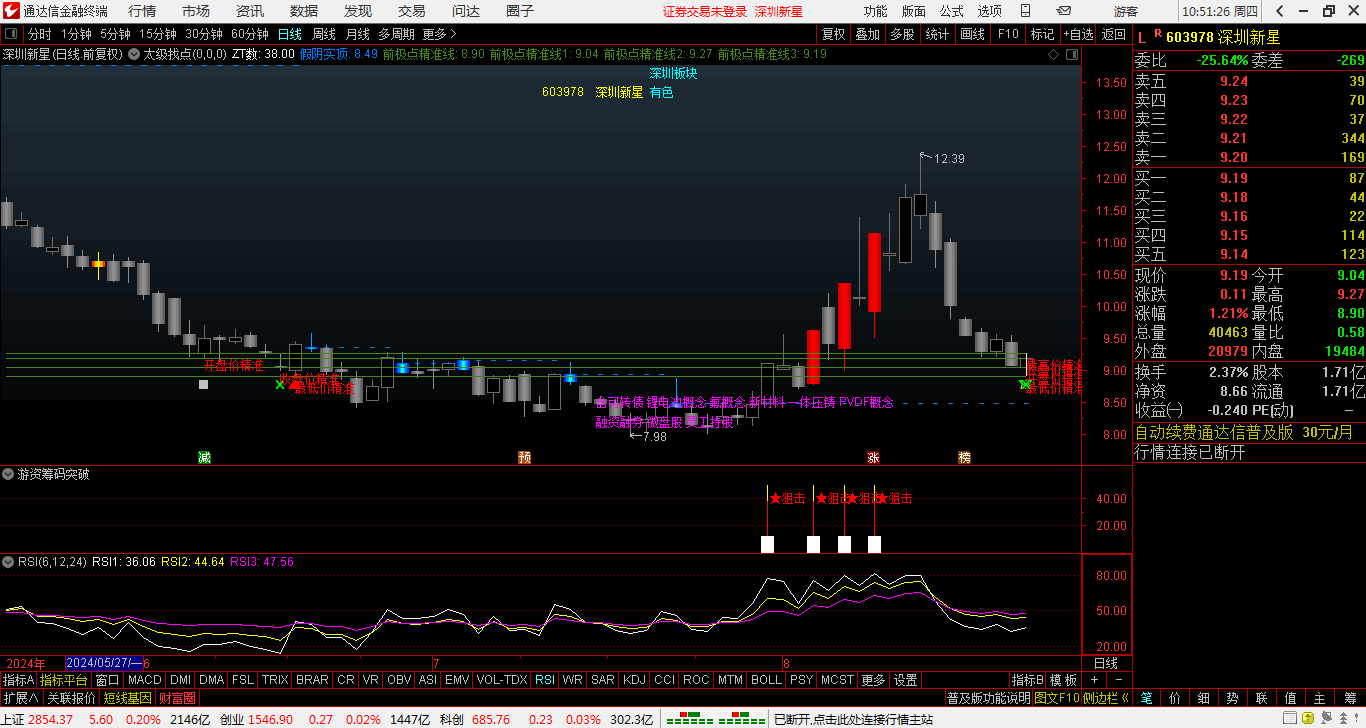Open the phone device icon in title bar
Screen dimensions: 1366x728
coord(1026,11)
